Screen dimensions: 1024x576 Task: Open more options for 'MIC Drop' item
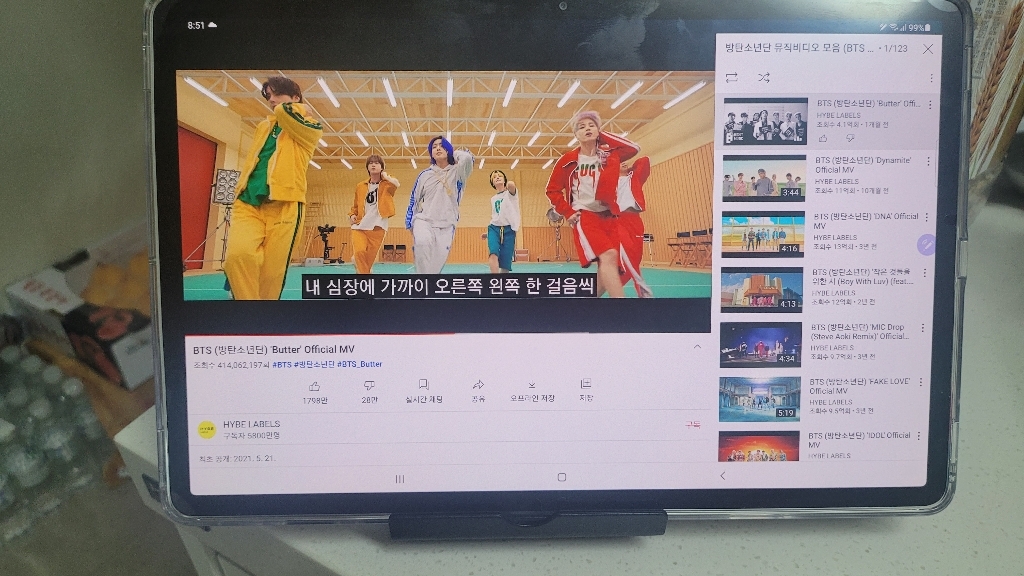point(922,328)
